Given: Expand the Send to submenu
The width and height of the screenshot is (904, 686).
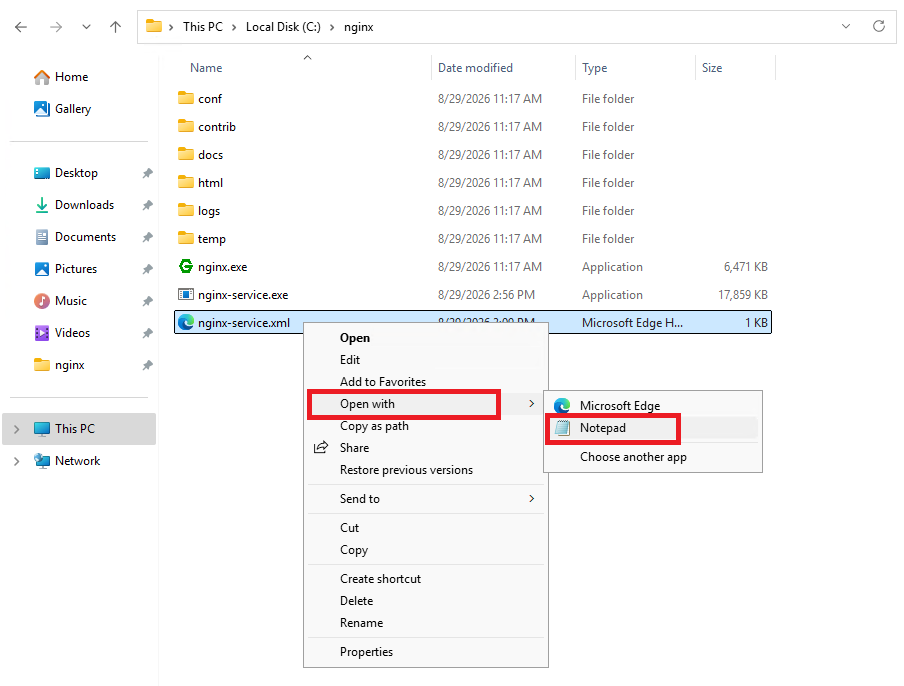Looking at the screenshot, I should 426,499.
